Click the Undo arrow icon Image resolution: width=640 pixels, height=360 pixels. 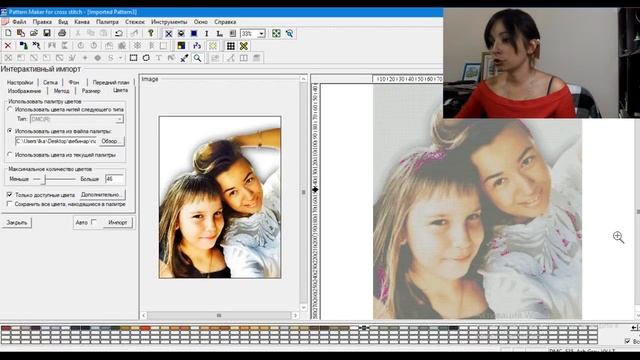119,33
